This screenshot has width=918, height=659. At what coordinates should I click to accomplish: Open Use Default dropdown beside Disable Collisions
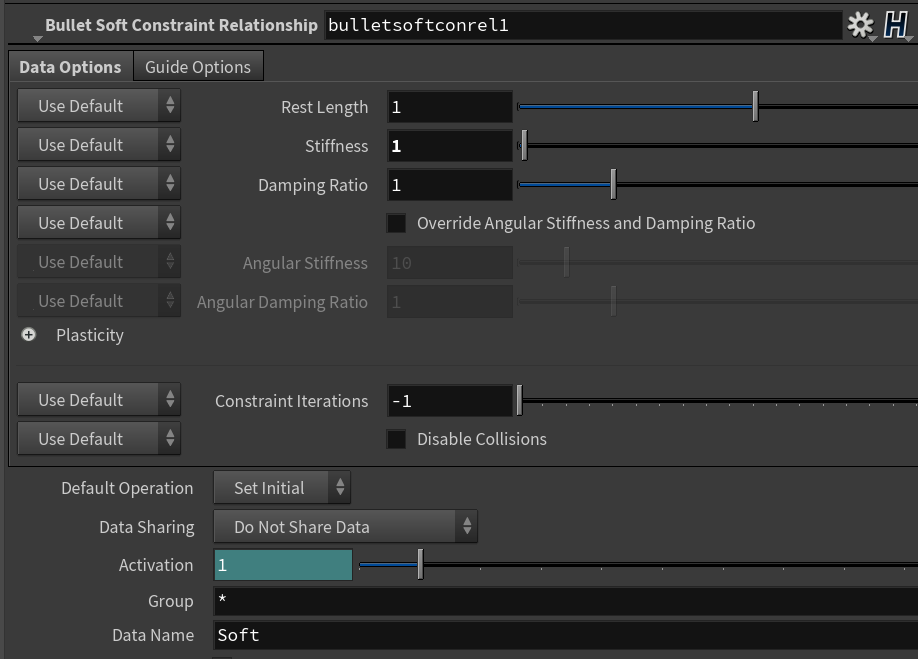(99, 438)
